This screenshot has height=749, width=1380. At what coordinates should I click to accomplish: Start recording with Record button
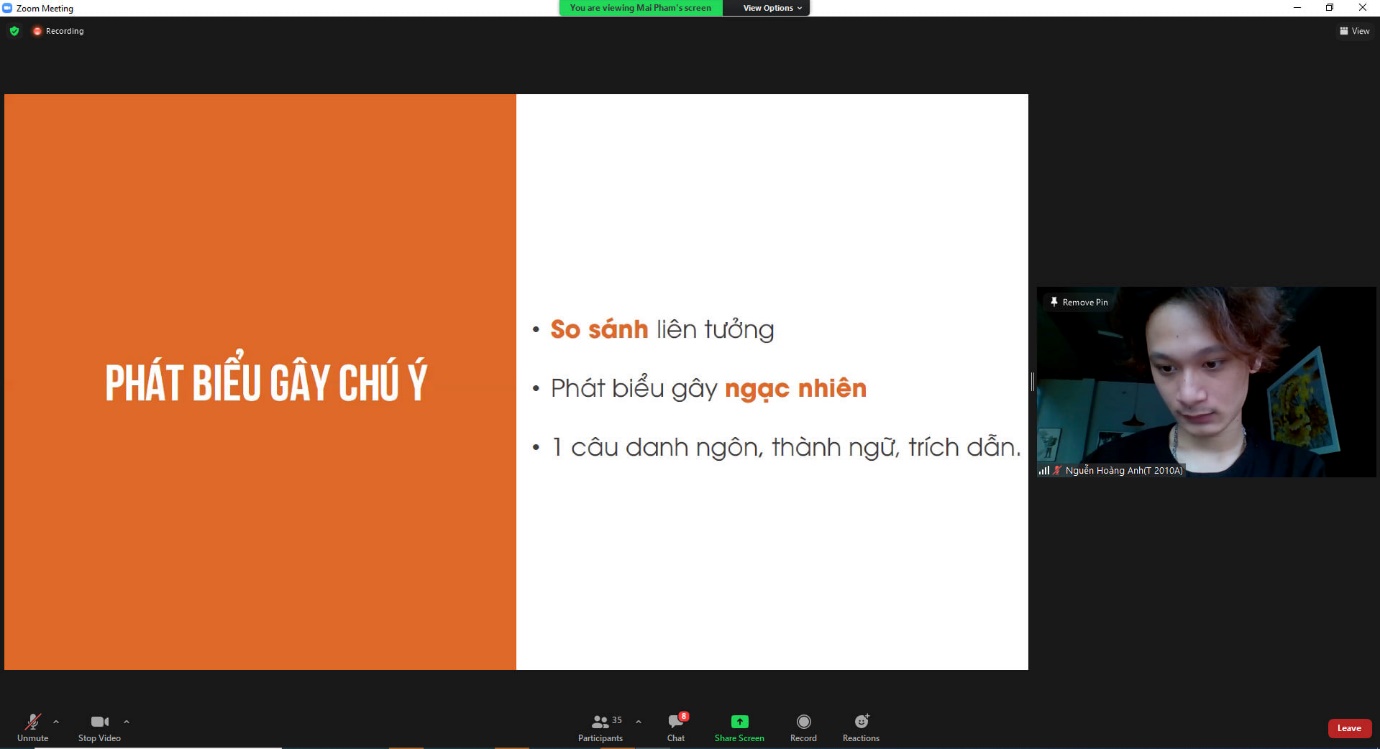[x=803, y=725]
